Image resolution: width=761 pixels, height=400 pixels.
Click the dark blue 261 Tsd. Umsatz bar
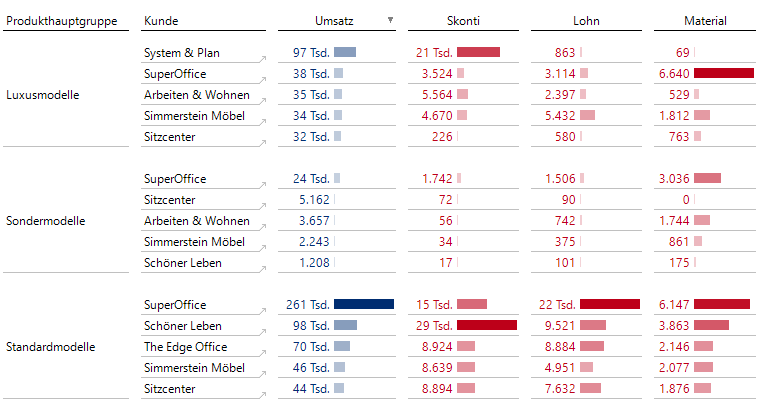click(x=364, y=304)
